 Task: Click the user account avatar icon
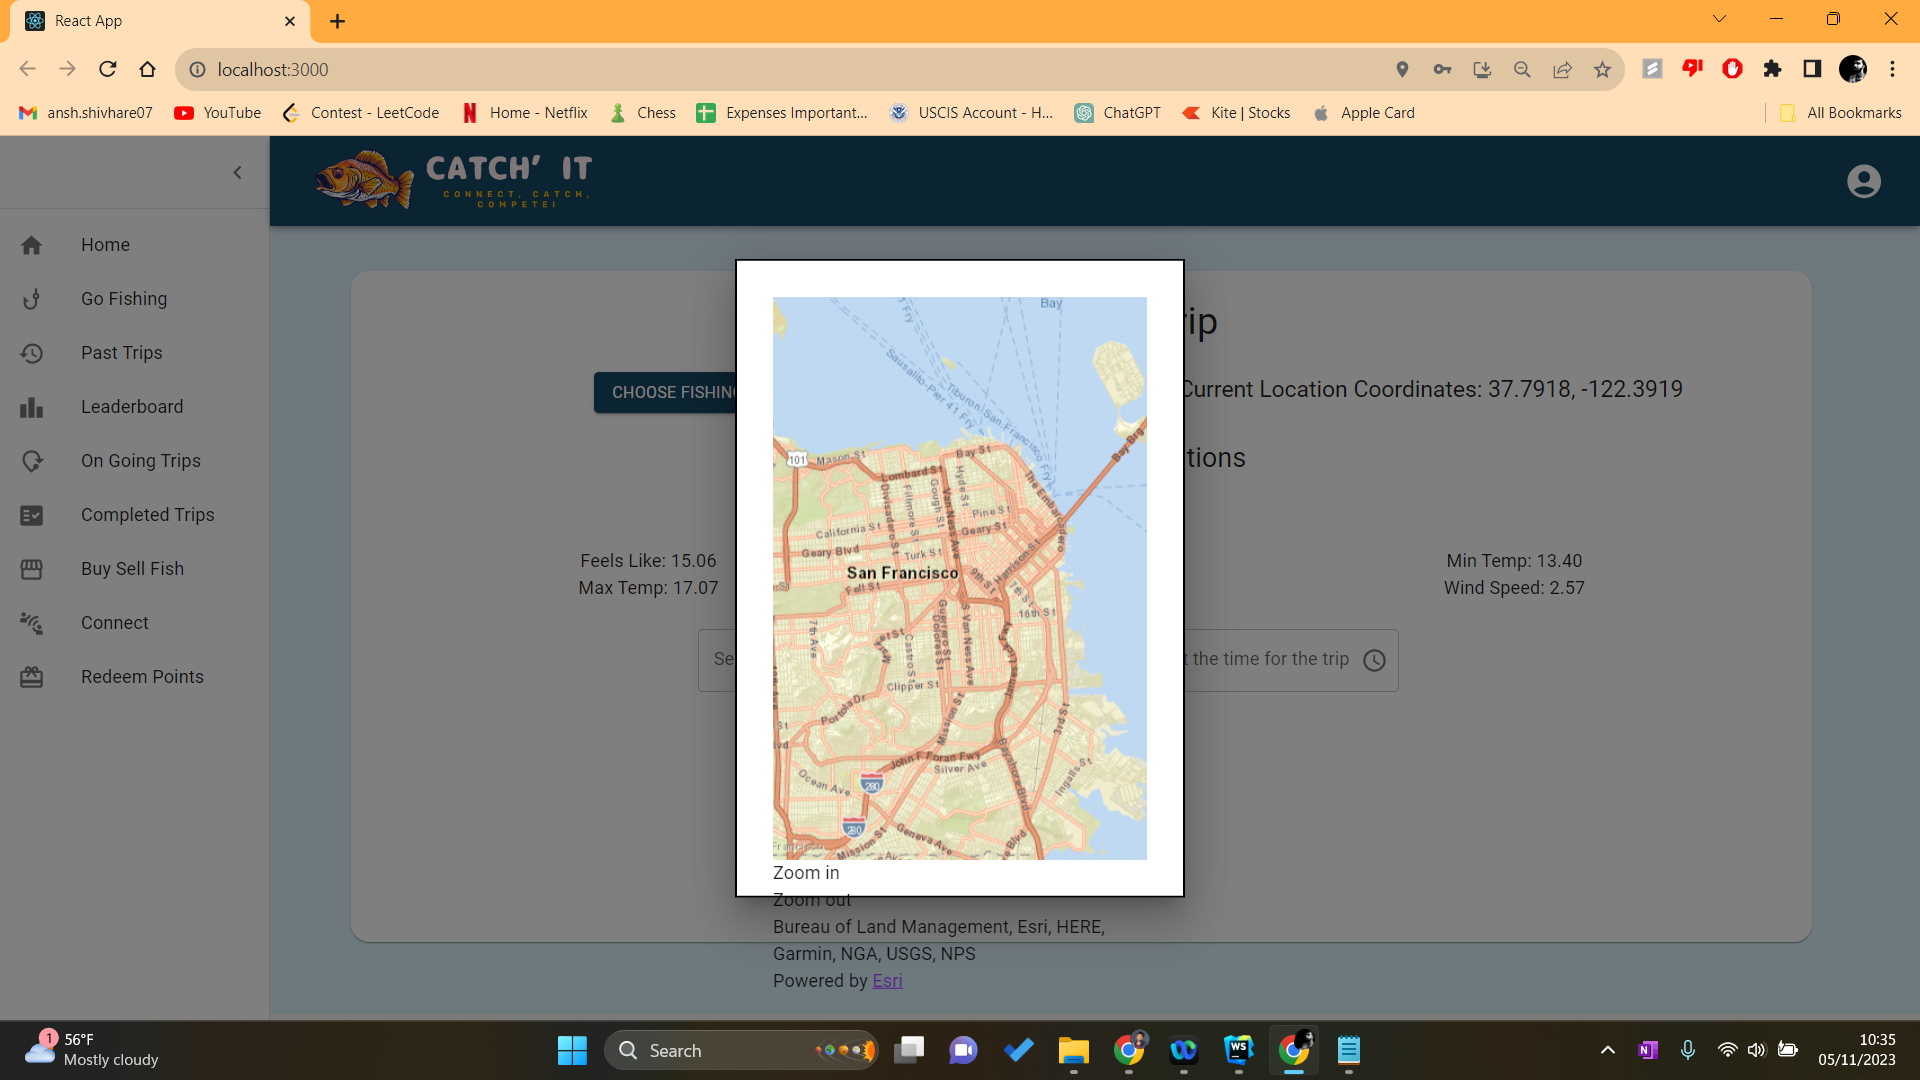[x=1863, y=181]
